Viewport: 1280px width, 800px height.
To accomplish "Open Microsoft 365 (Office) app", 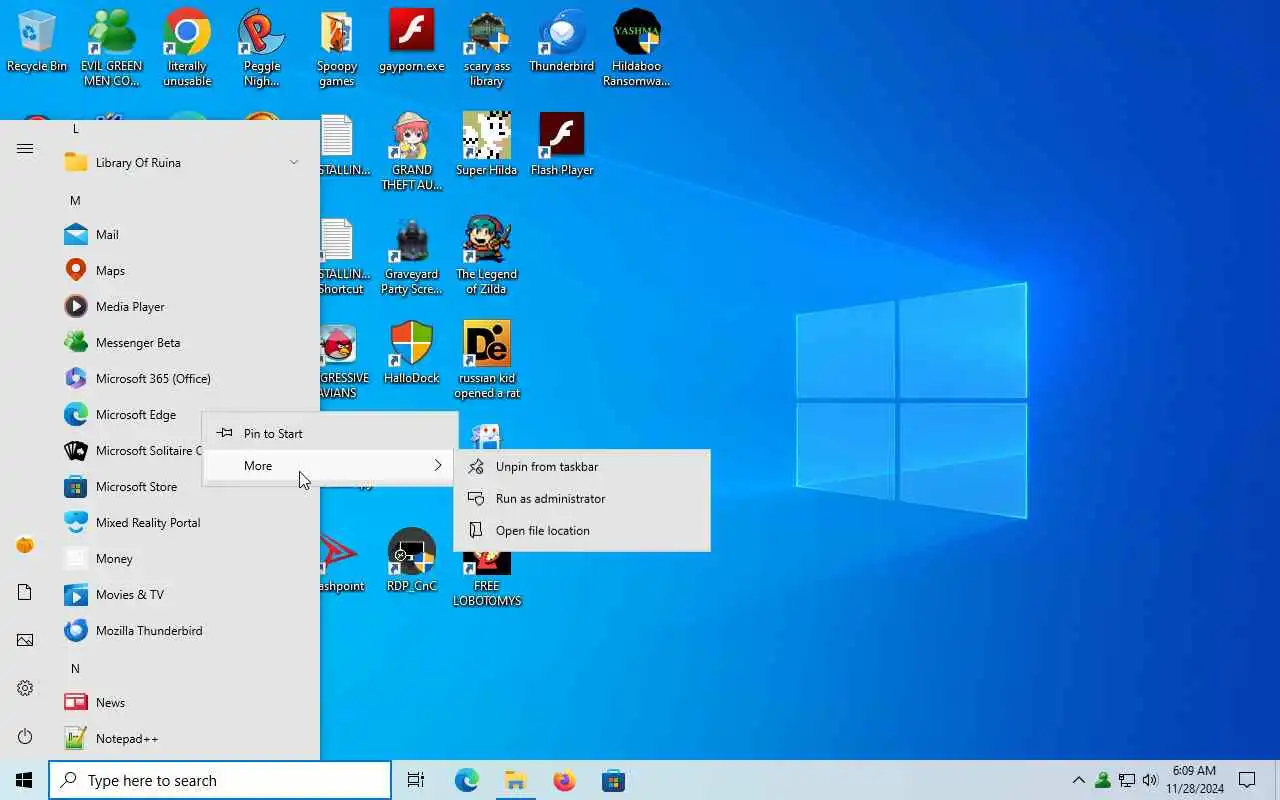I will (x=184, y=378).
